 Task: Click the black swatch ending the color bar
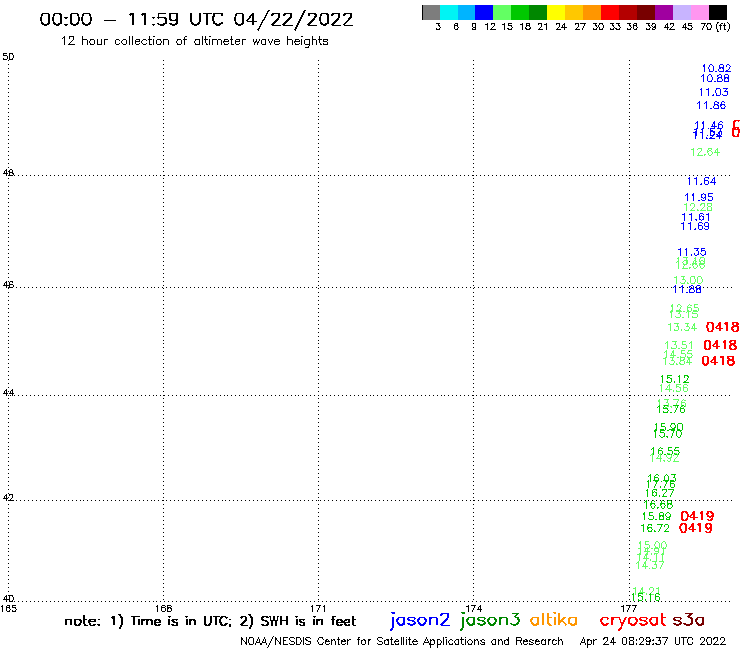point(718,12)
